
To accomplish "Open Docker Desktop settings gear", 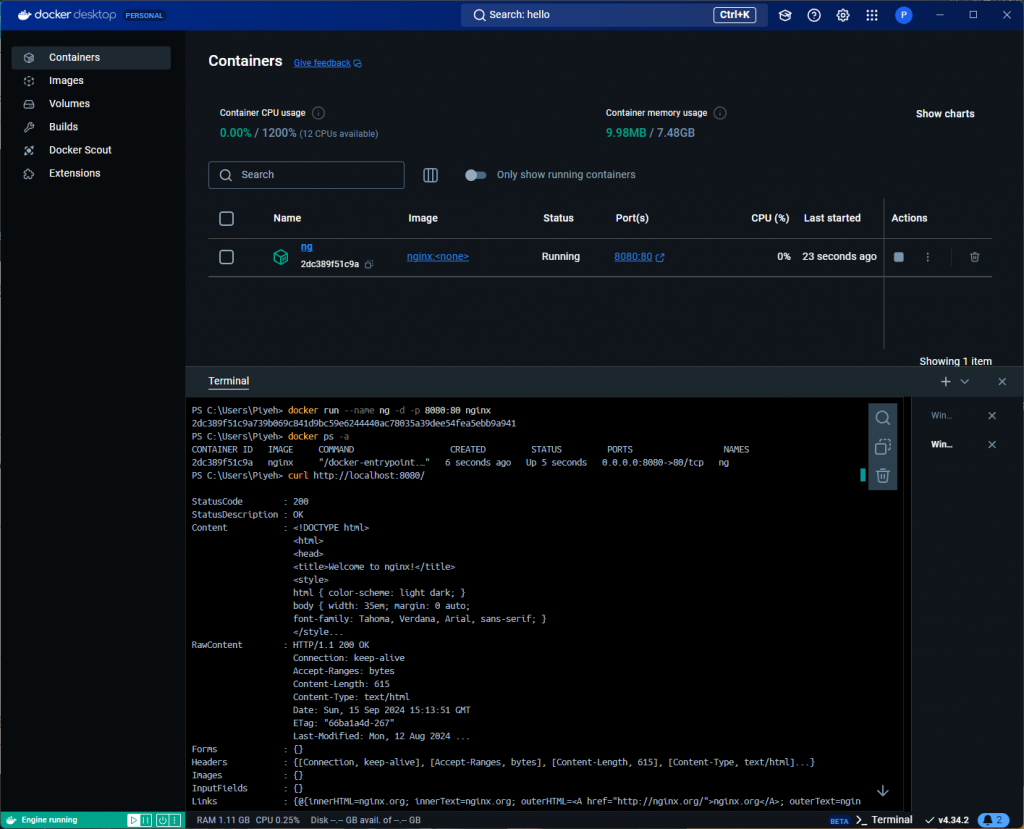I will tap(843, 15).
